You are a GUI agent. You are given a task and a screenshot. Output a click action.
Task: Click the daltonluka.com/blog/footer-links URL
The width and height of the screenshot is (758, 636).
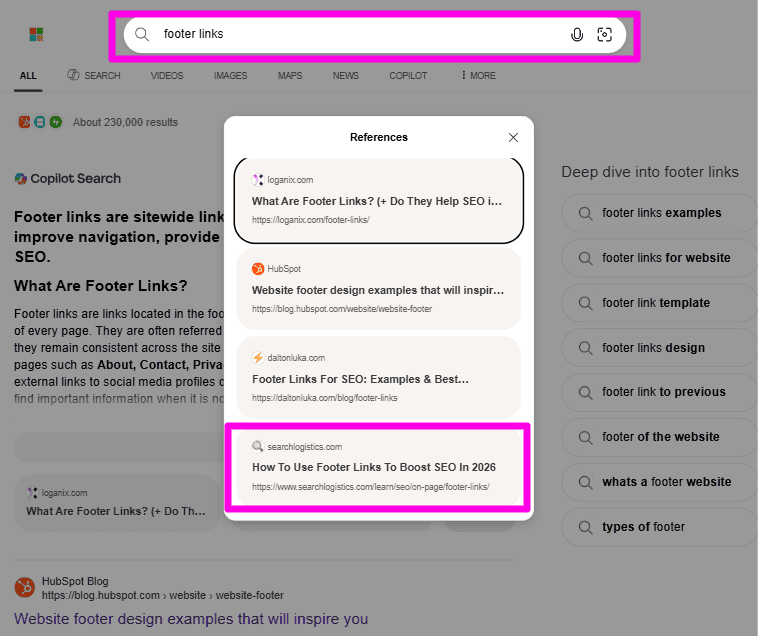click(x=324, y=398)
